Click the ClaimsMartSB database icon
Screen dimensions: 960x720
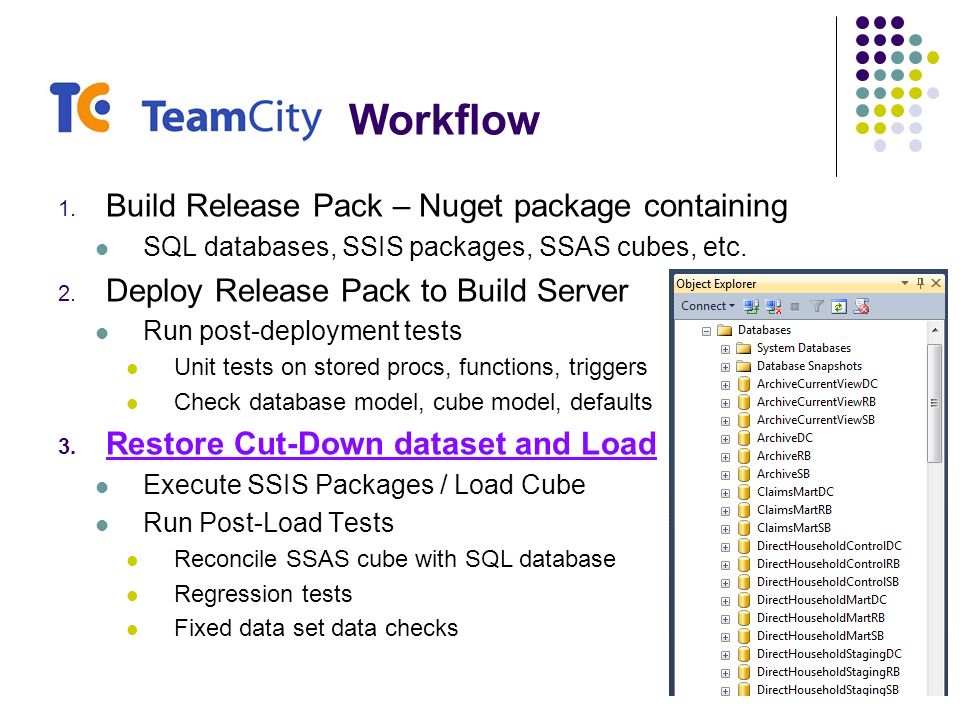744,528
